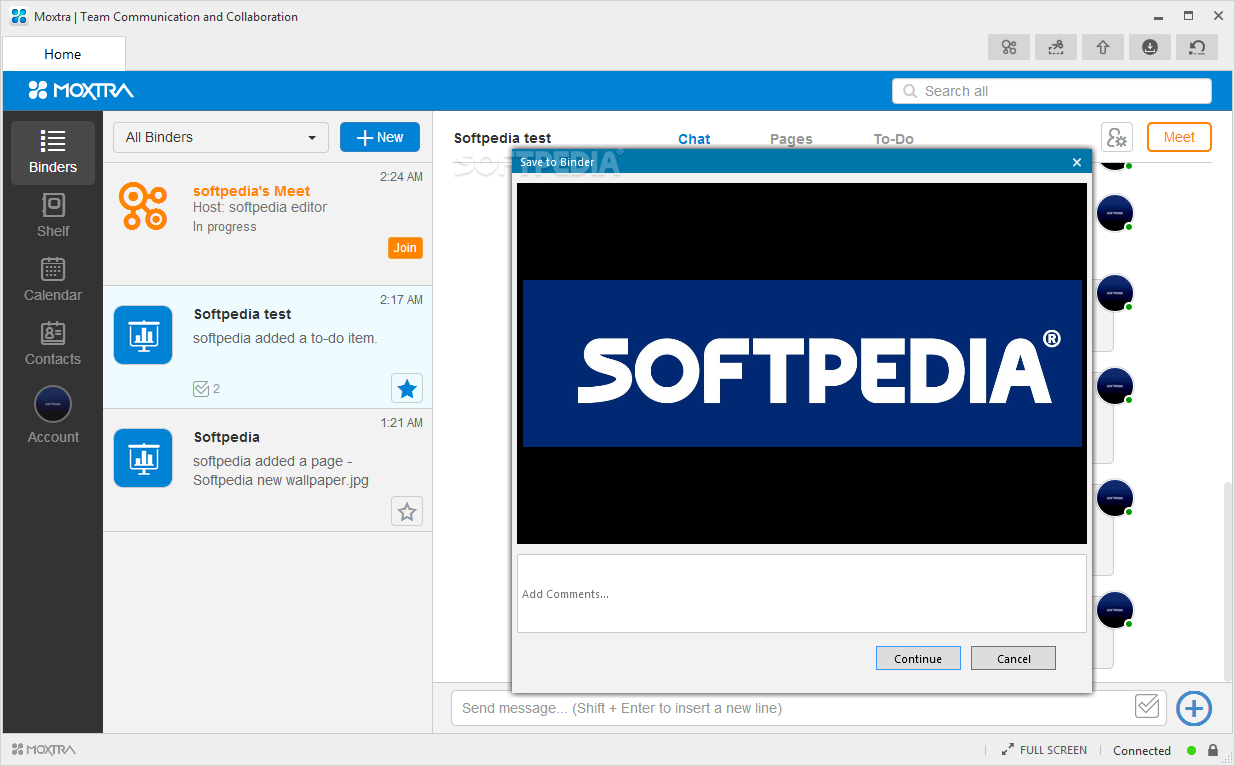Click the Moxtra meet icon in top toolbar
1235x766 pixels.
[1009, 47]
